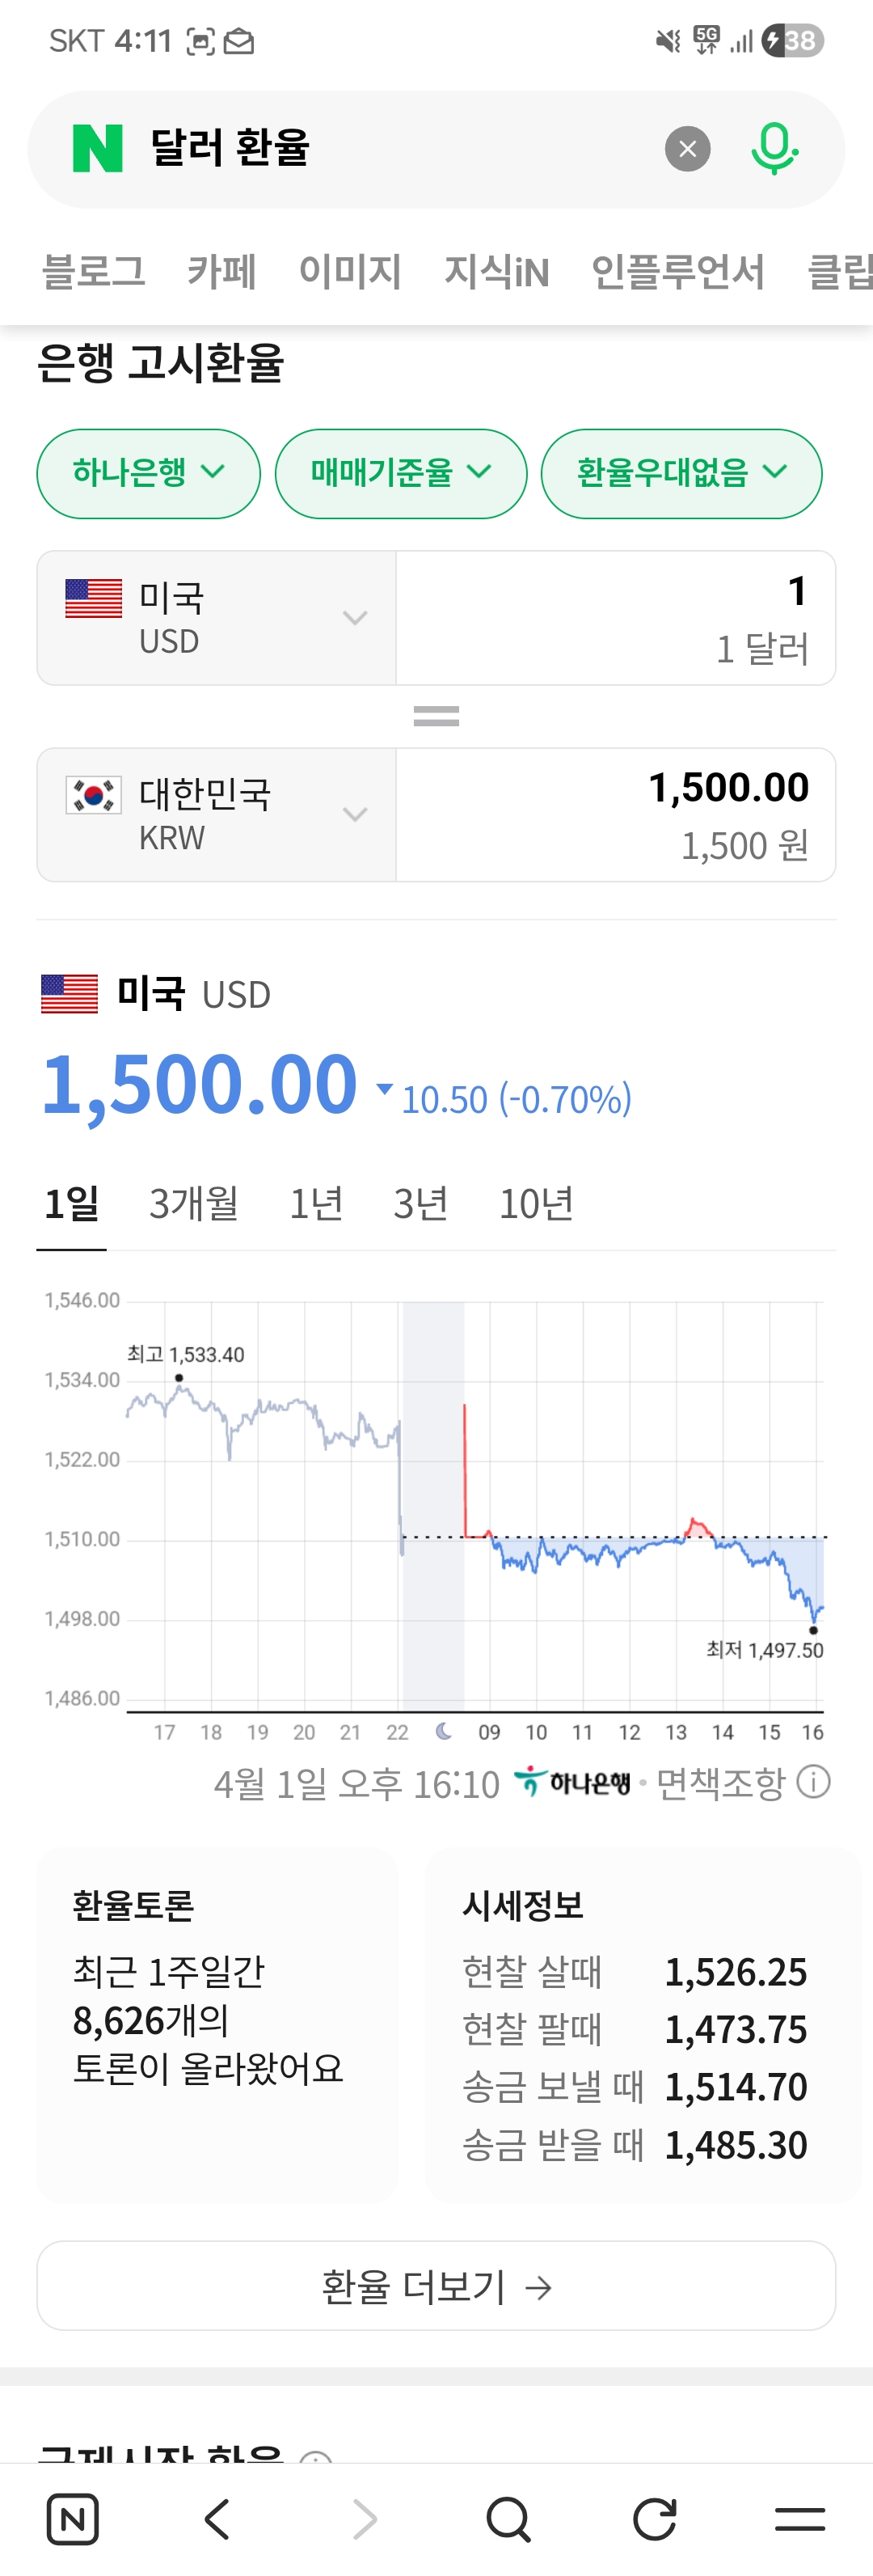The height and width of the screenshot is (2576, 873).
Task: Open the 하나은행 bank dropdown
Action: [148, 473]
